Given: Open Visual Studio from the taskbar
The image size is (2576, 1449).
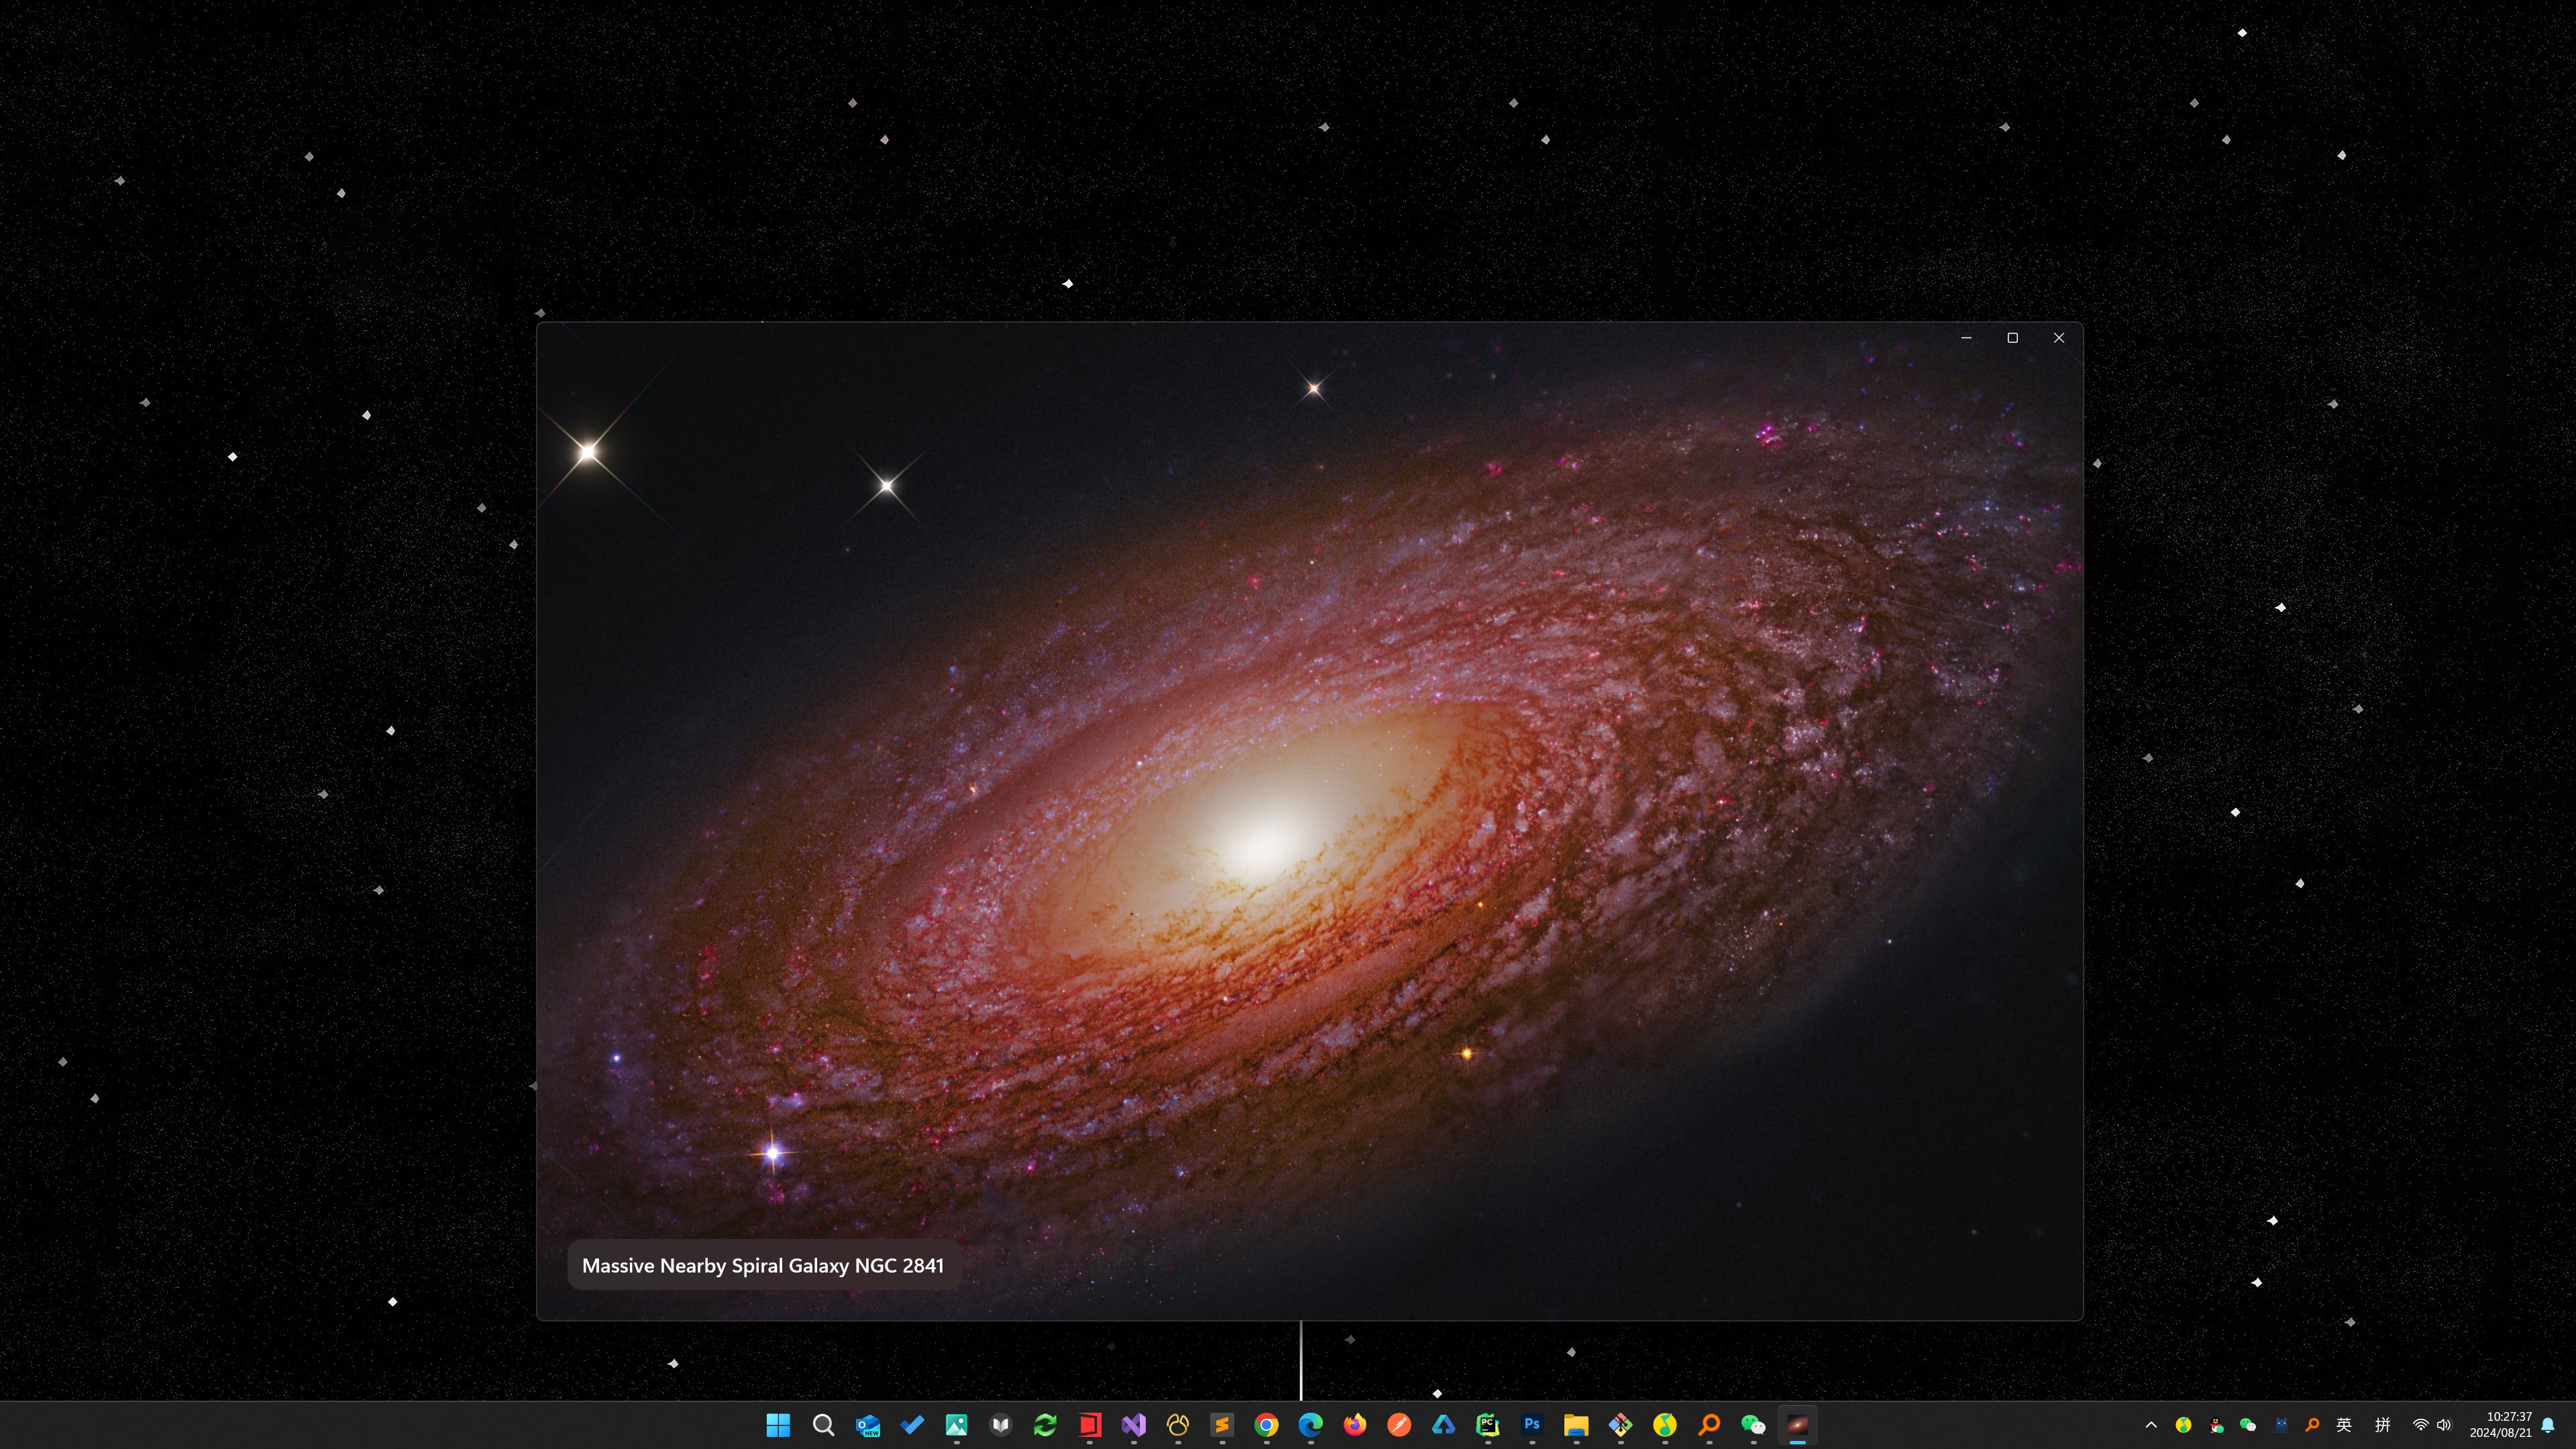Looking at the screenshot, I should [1133, 1425].
